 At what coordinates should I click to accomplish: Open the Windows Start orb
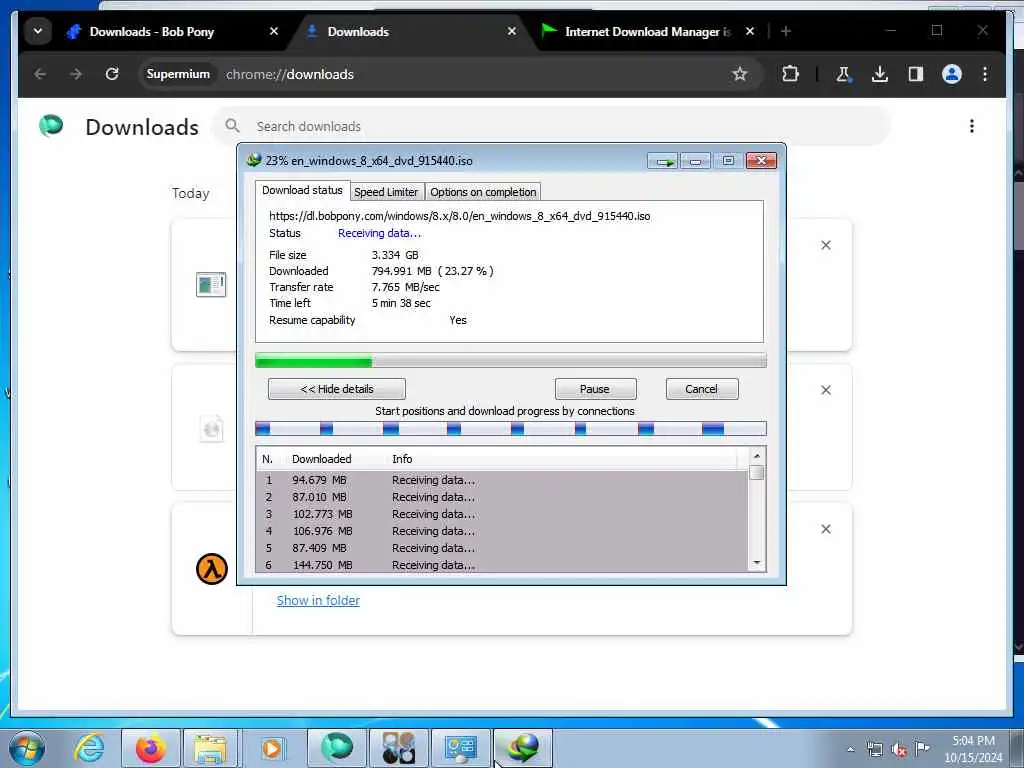click(x=27, y=748)
